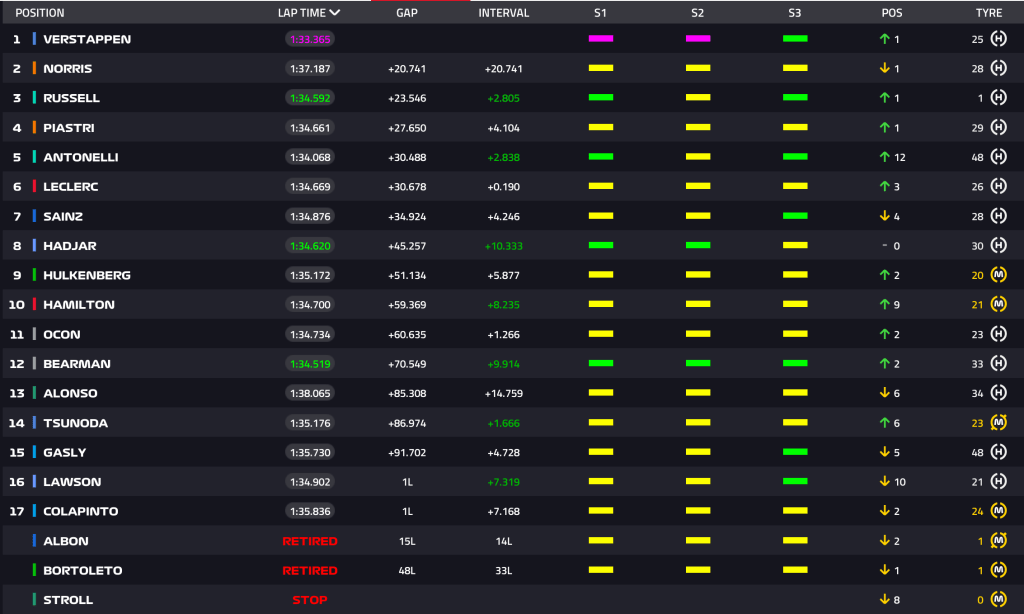This screenshot has height=614, width=1024.
Task: Select the GAP column header
Action: pos(407,12)
